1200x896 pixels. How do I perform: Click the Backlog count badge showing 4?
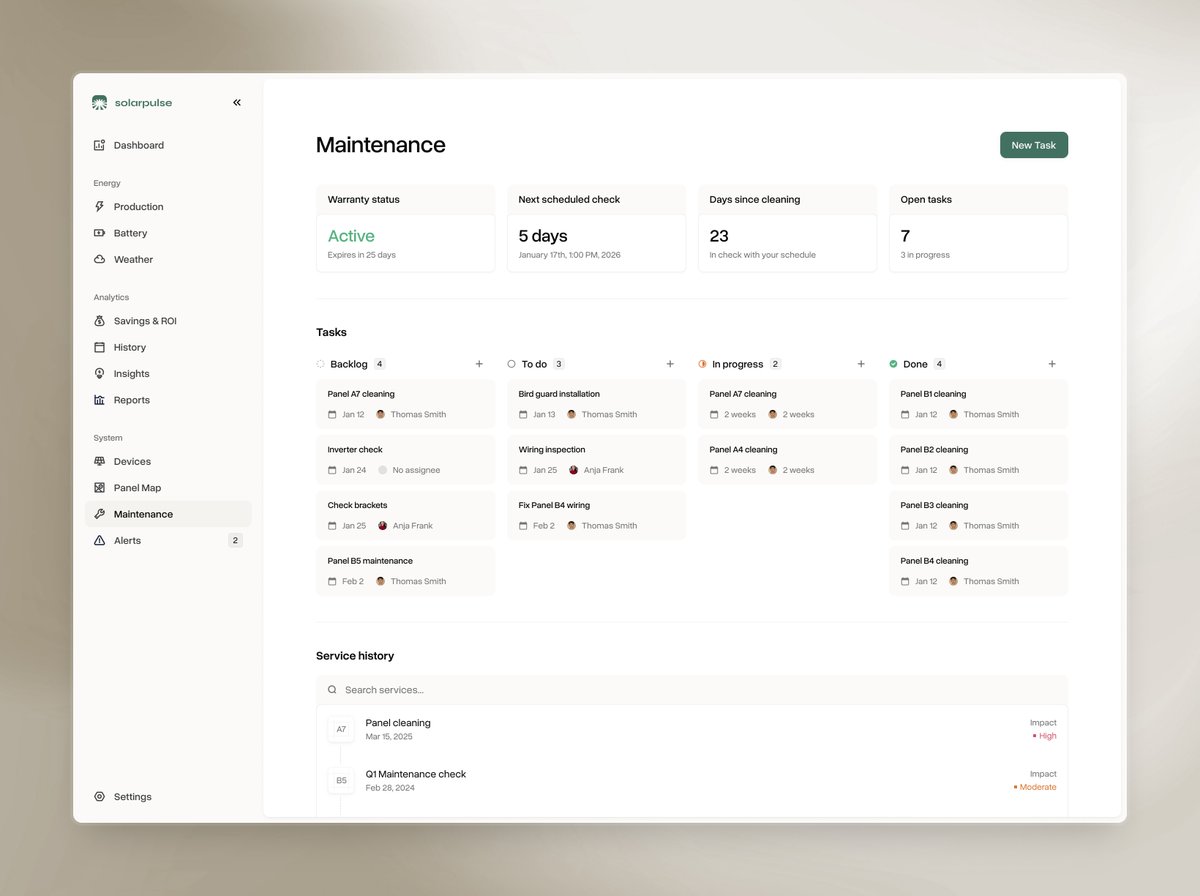(x=380, y=364)
